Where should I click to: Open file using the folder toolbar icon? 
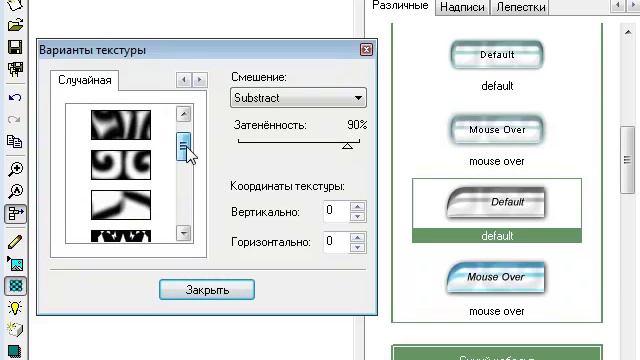click(x=15, y=25)
